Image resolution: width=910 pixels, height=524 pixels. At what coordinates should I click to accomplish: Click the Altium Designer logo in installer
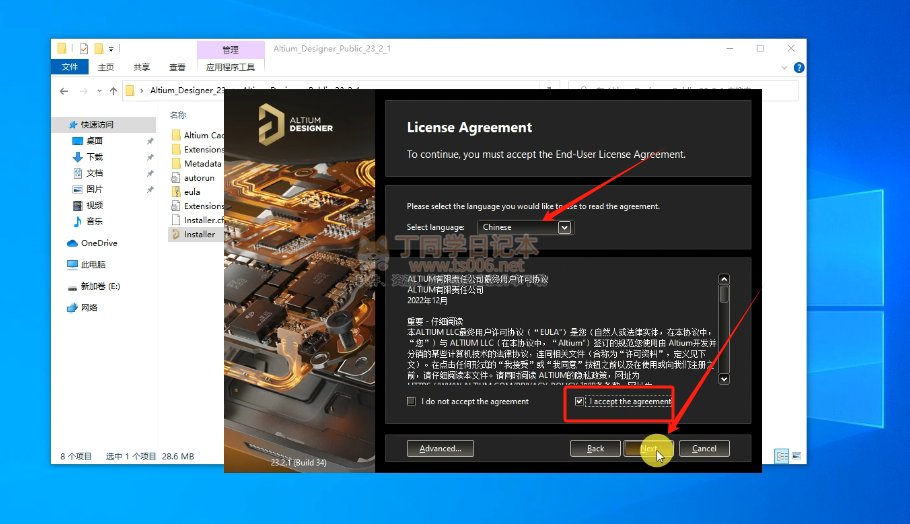[x=295, y=124]
